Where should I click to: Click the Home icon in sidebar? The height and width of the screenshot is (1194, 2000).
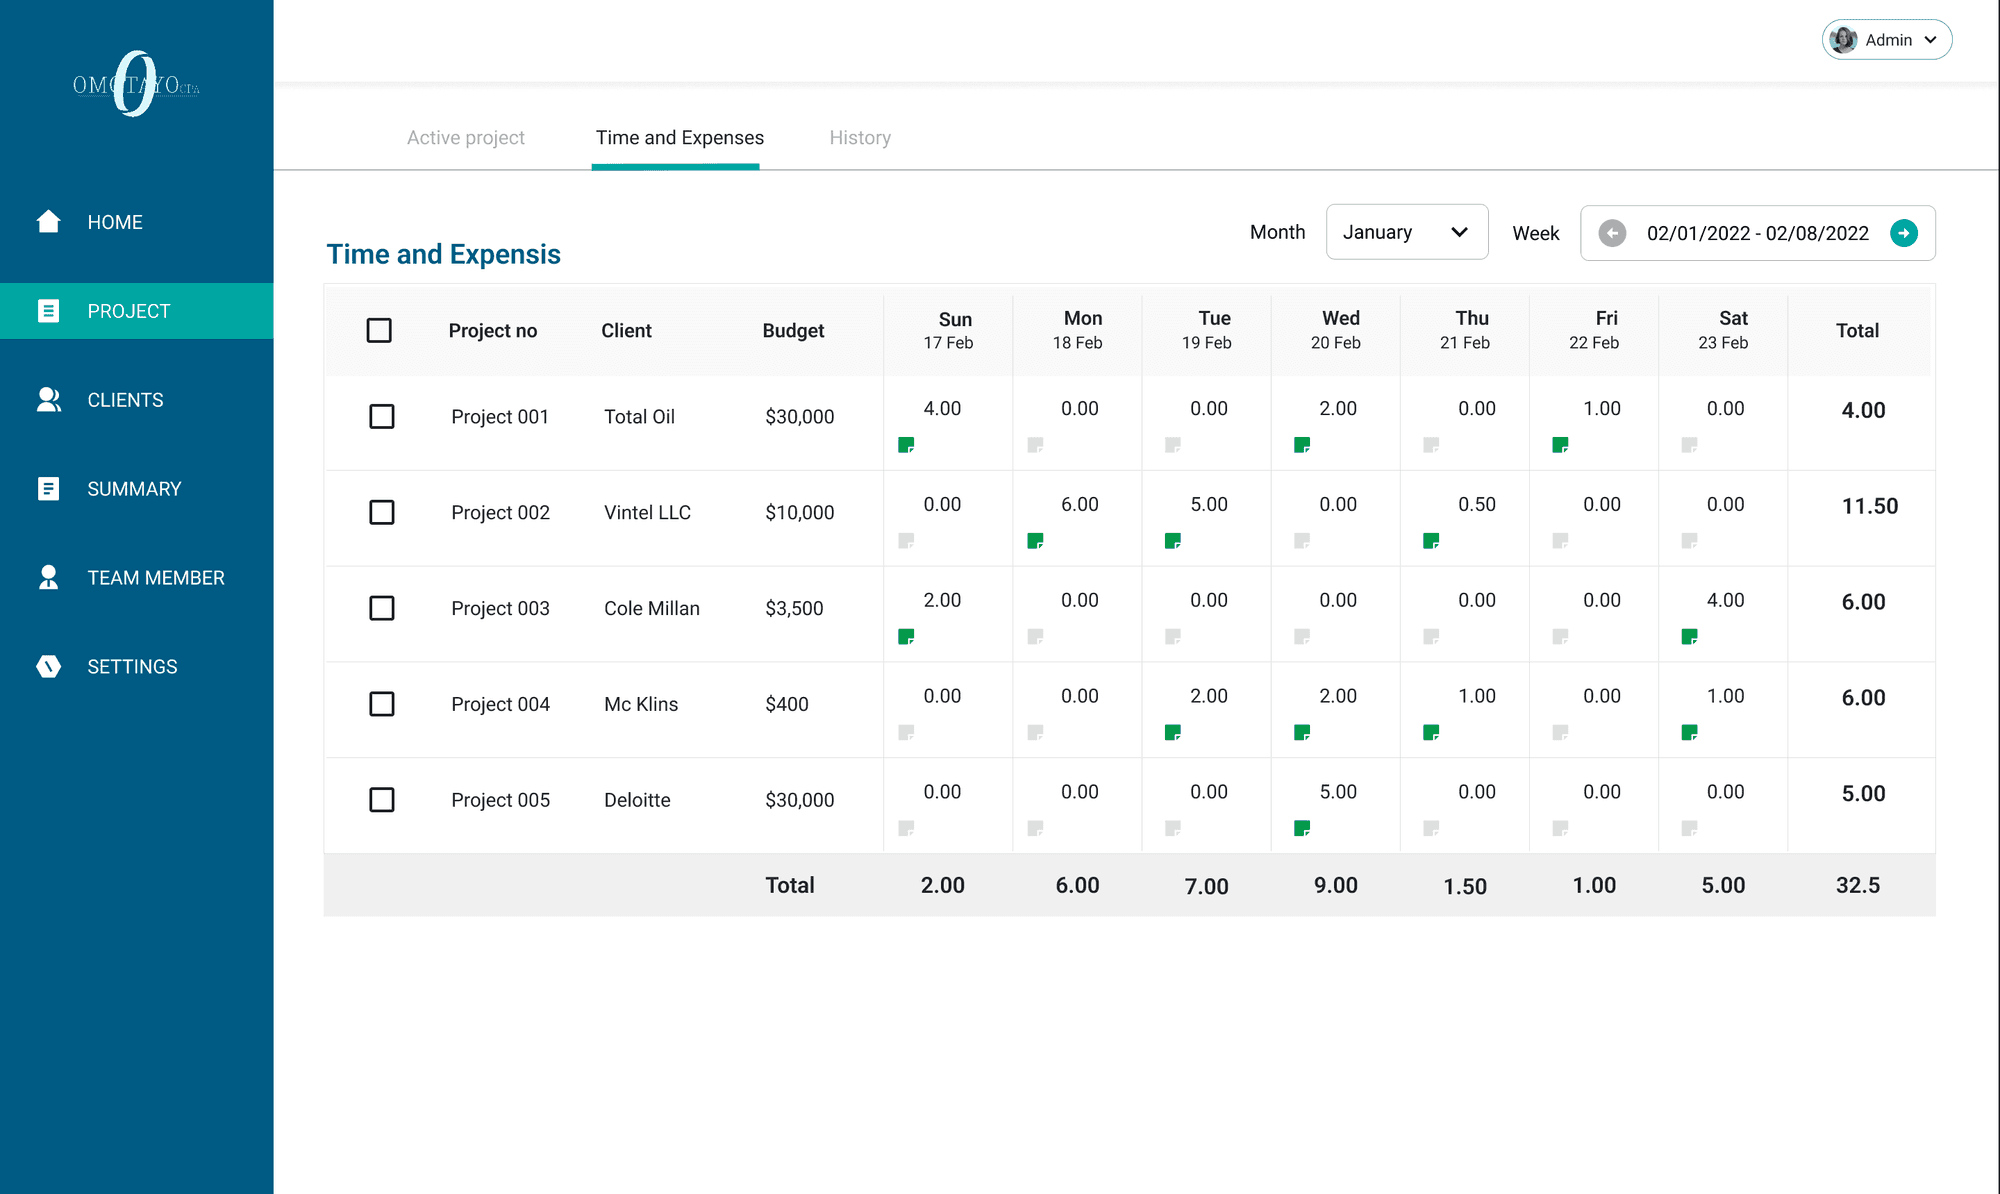(48, 221)
